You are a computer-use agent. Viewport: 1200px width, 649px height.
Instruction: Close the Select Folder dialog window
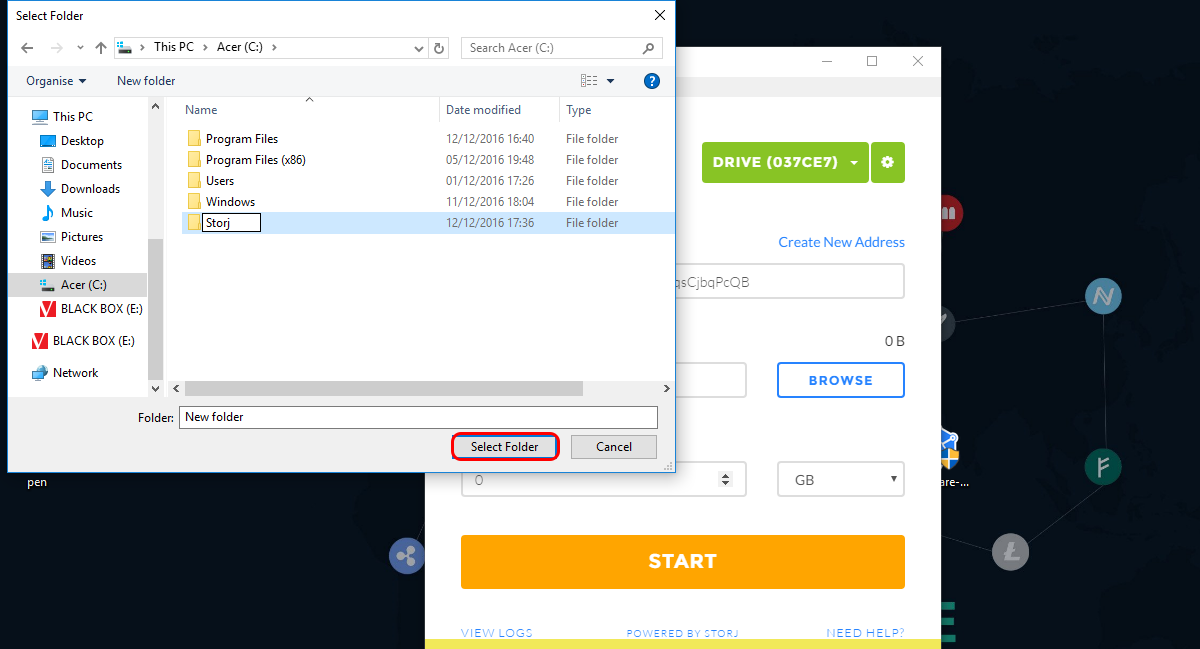(x=659, y=15)
